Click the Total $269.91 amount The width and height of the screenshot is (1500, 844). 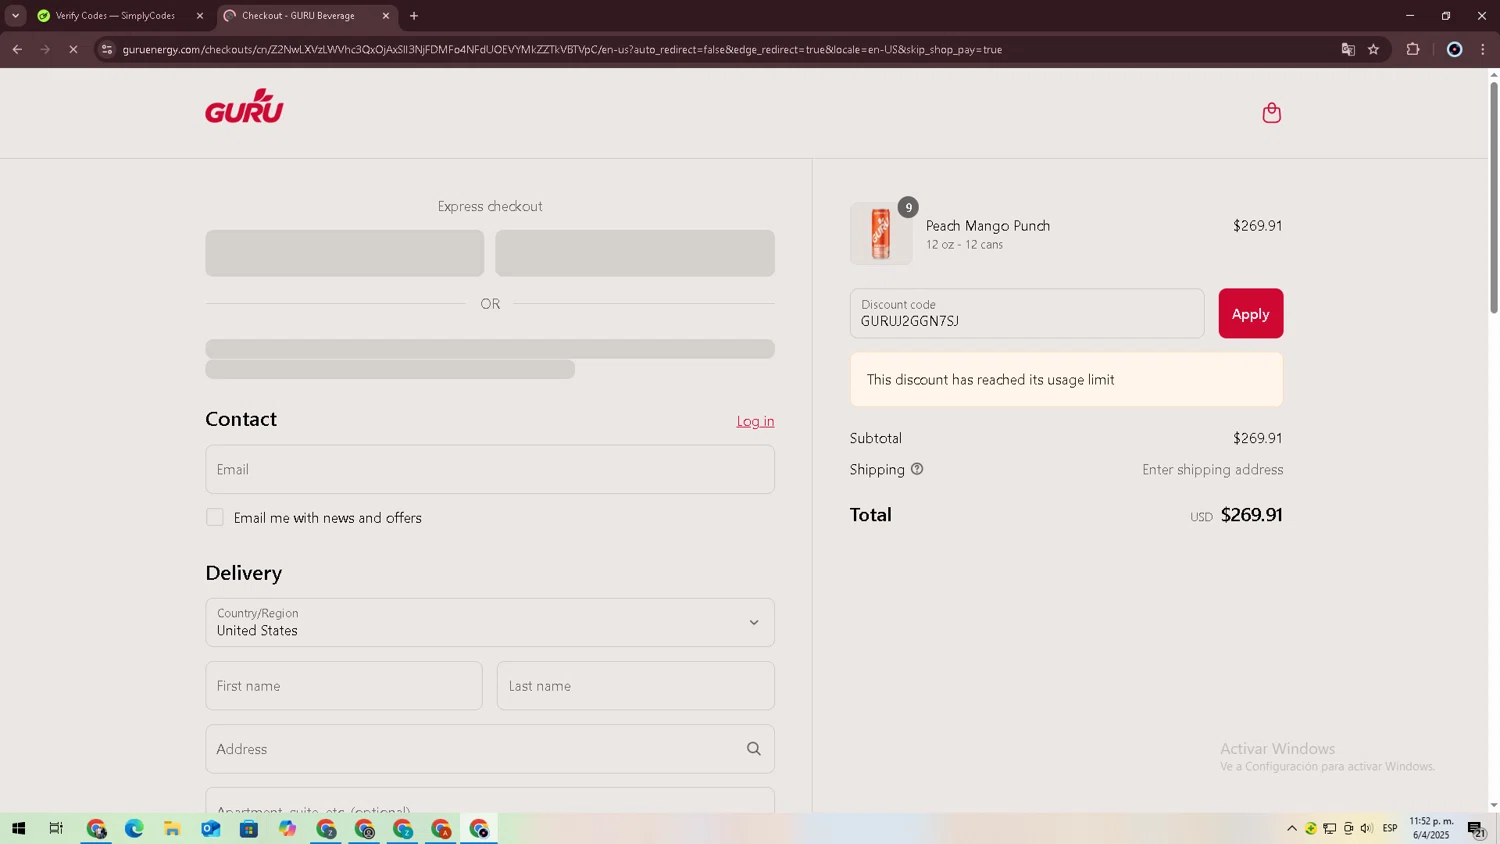pyautogui.click(x=1251, y=515)
